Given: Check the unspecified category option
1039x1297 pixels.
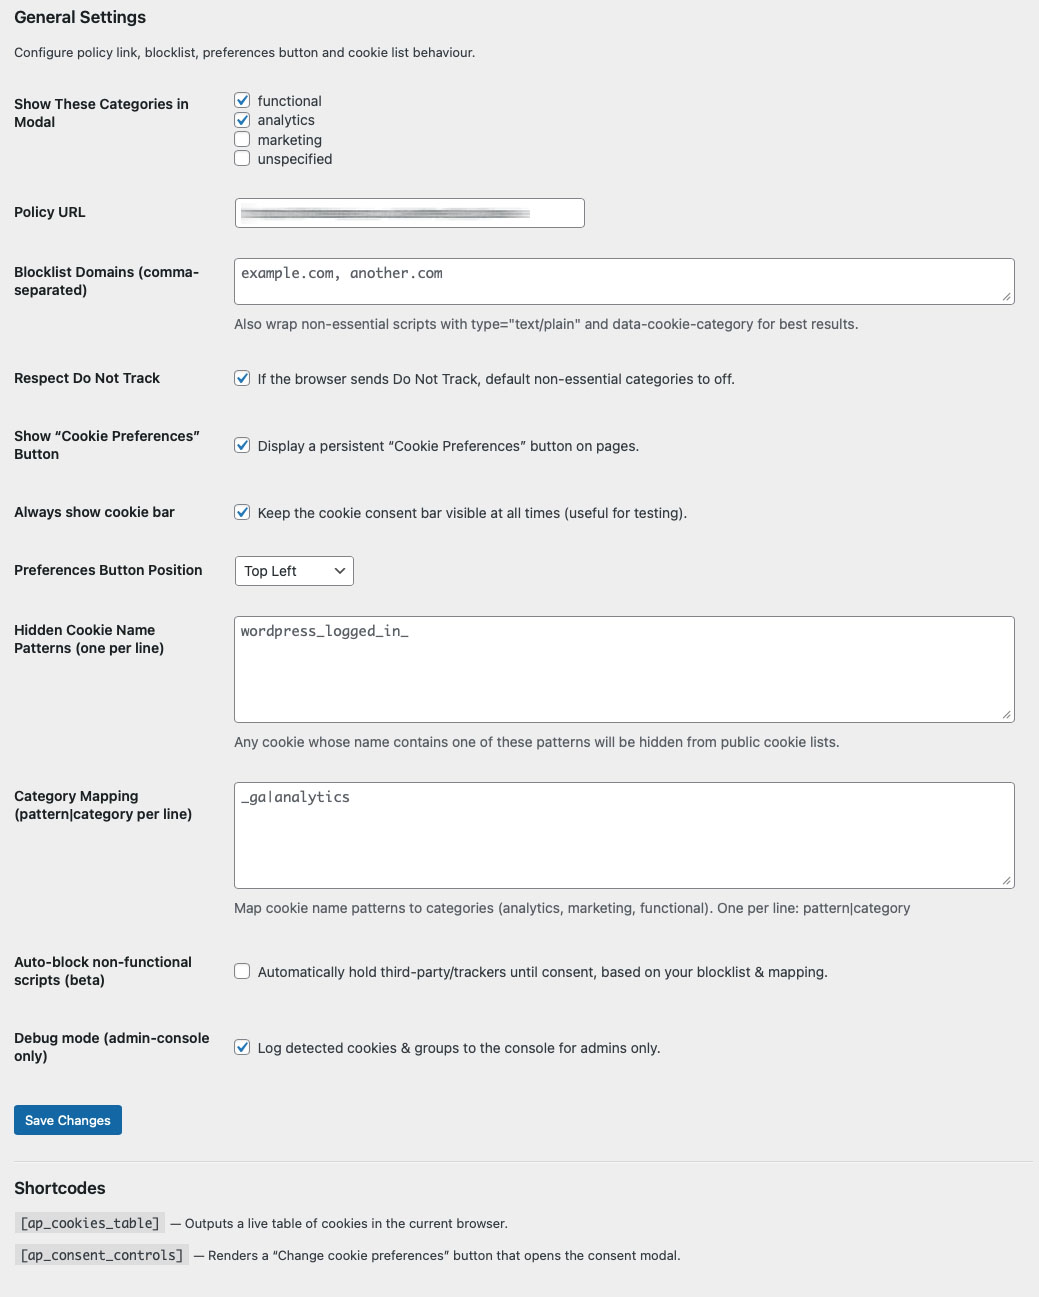Looking at the screenshot, I should click(242, 158).
